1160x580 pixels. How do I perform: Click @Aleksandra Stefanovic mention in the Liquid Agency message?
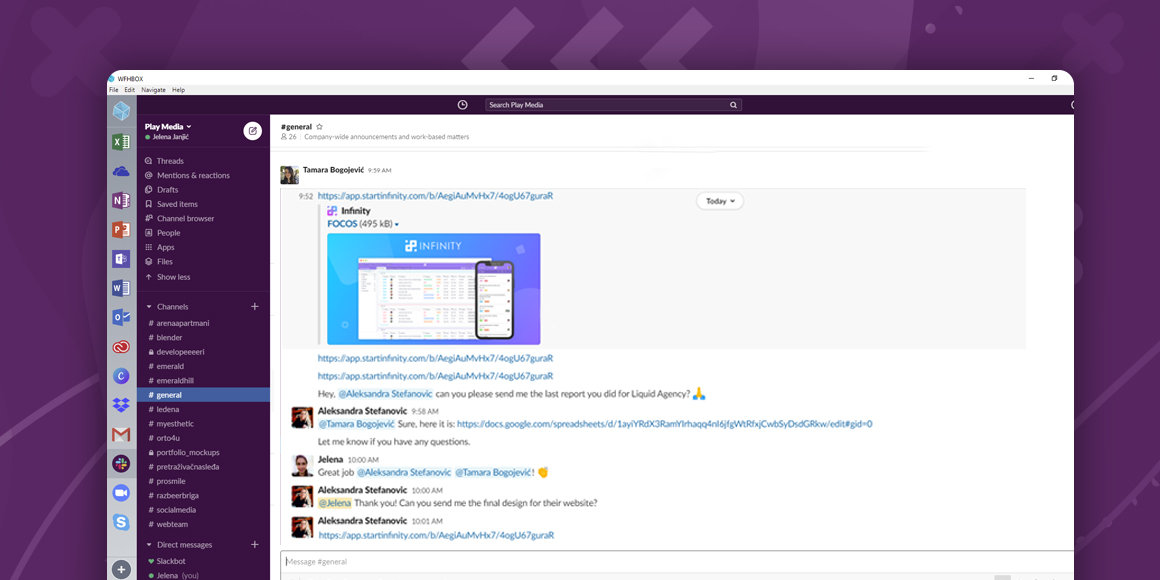tap(385, 394)
